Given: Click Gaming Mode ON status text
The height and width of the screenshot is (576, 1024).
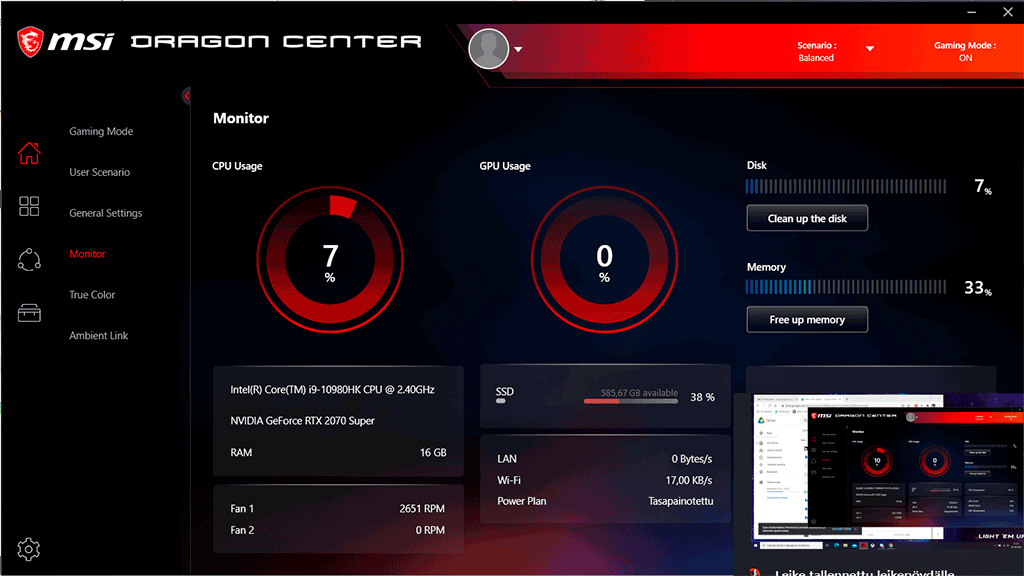Looking at the screenshot, I should tap(965, 52).
